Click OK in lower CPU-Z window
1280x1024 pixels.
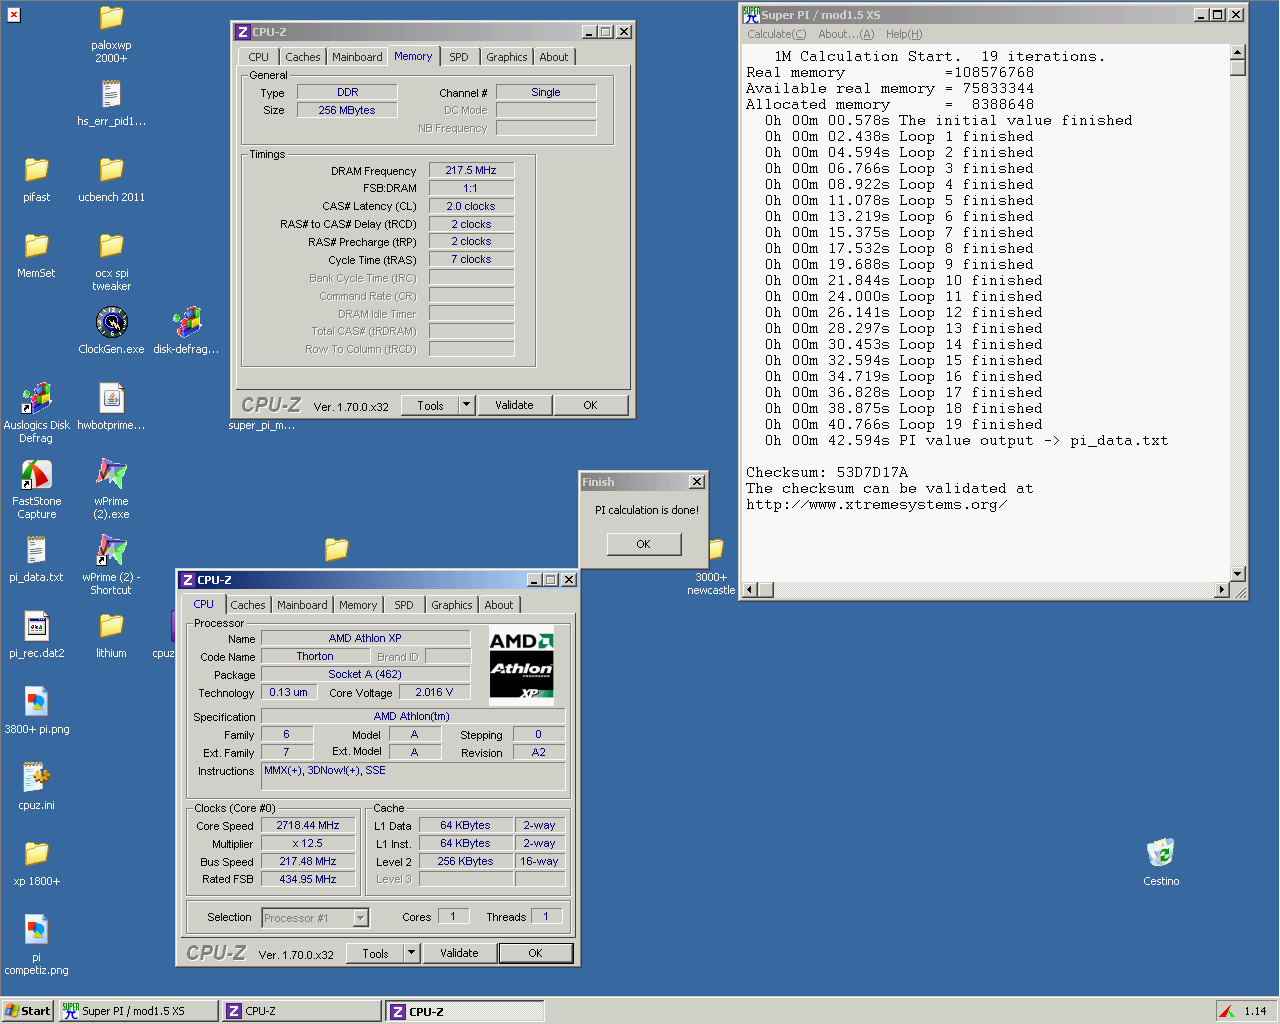point(535,953)
